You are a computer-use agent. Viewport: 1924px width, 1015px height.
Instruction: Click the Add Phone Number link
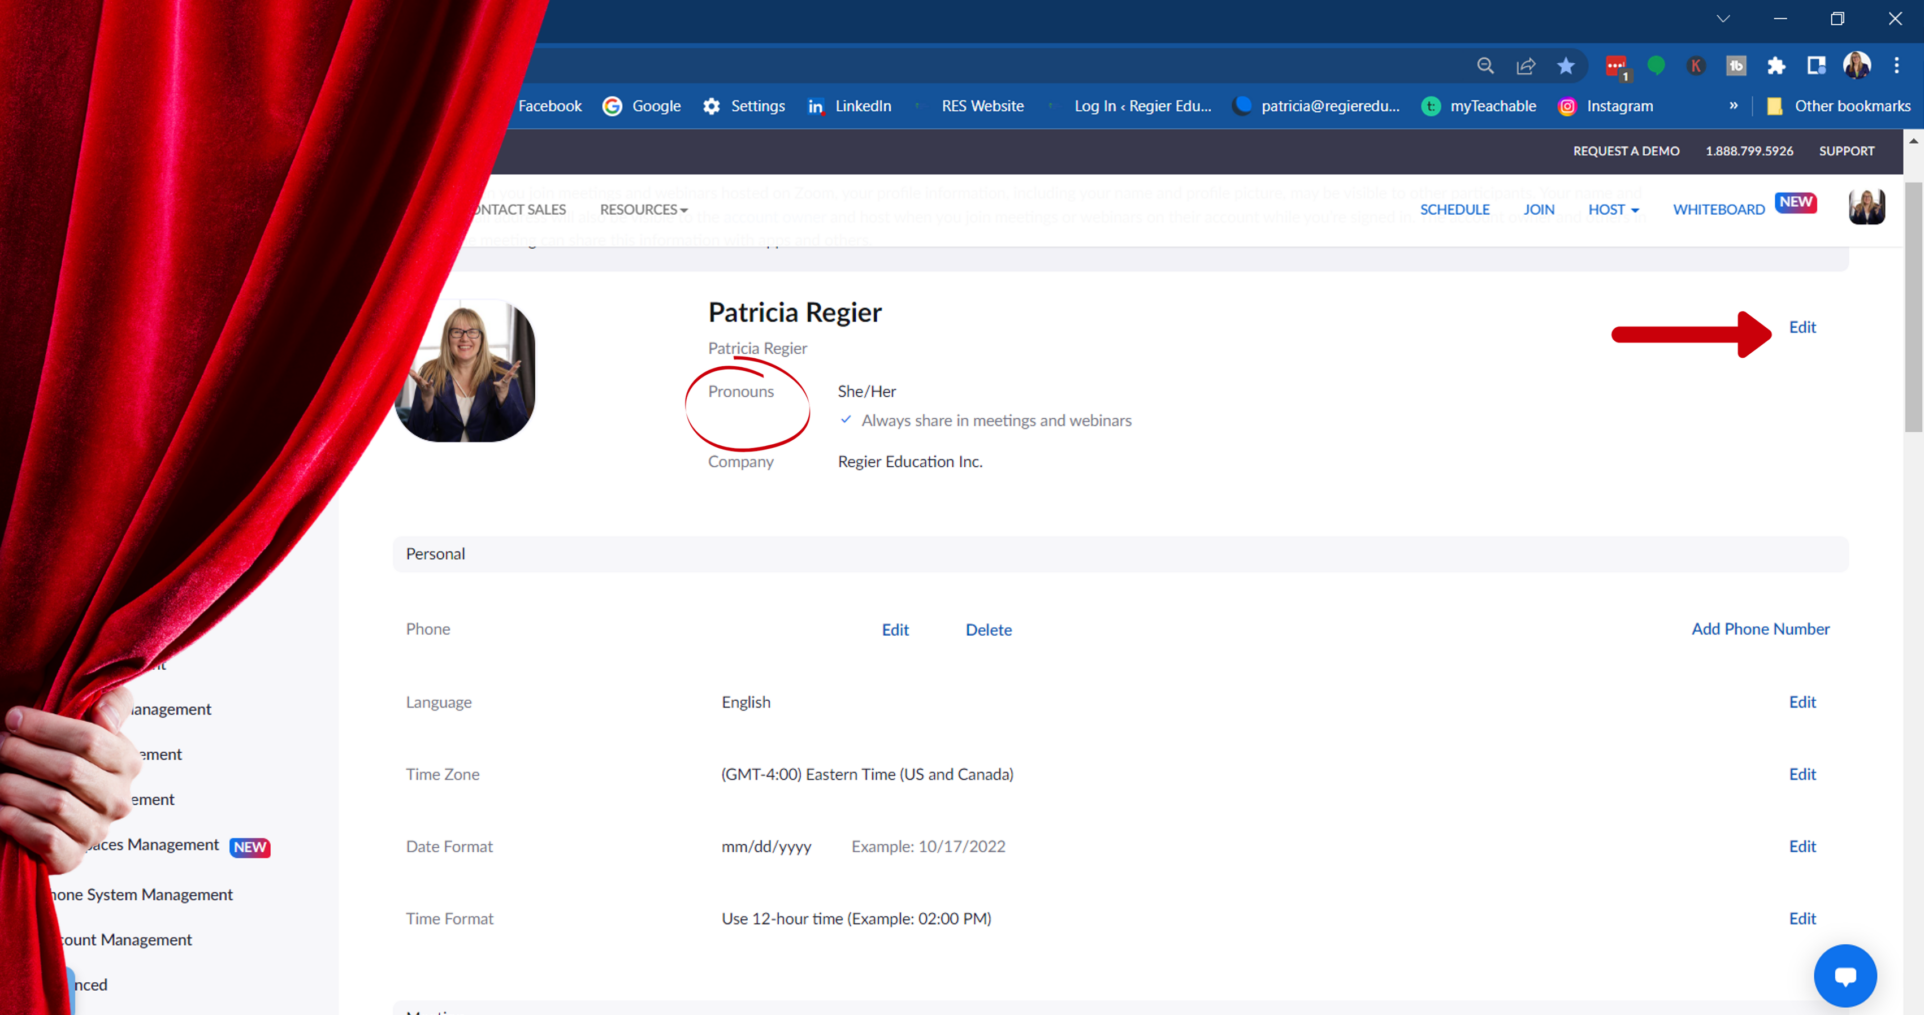(x=1760, y=629)
